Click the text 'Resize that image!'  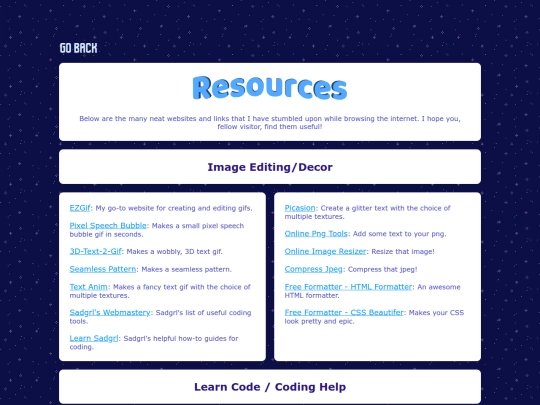(x=403, y=252)
